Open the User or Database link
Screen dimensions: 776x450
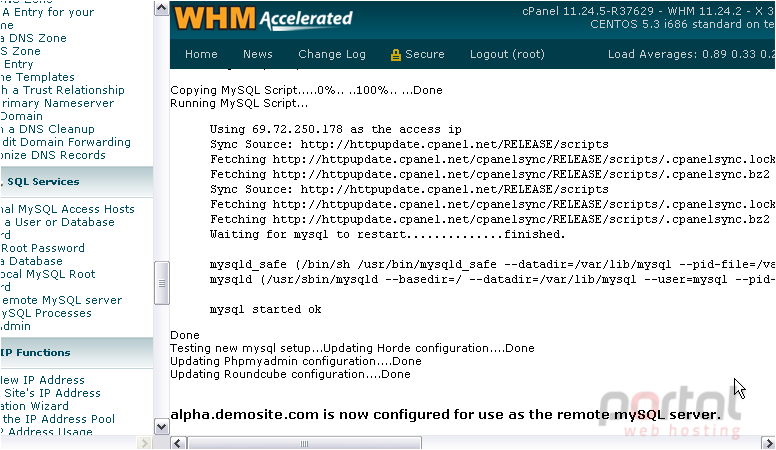(57, 222)
